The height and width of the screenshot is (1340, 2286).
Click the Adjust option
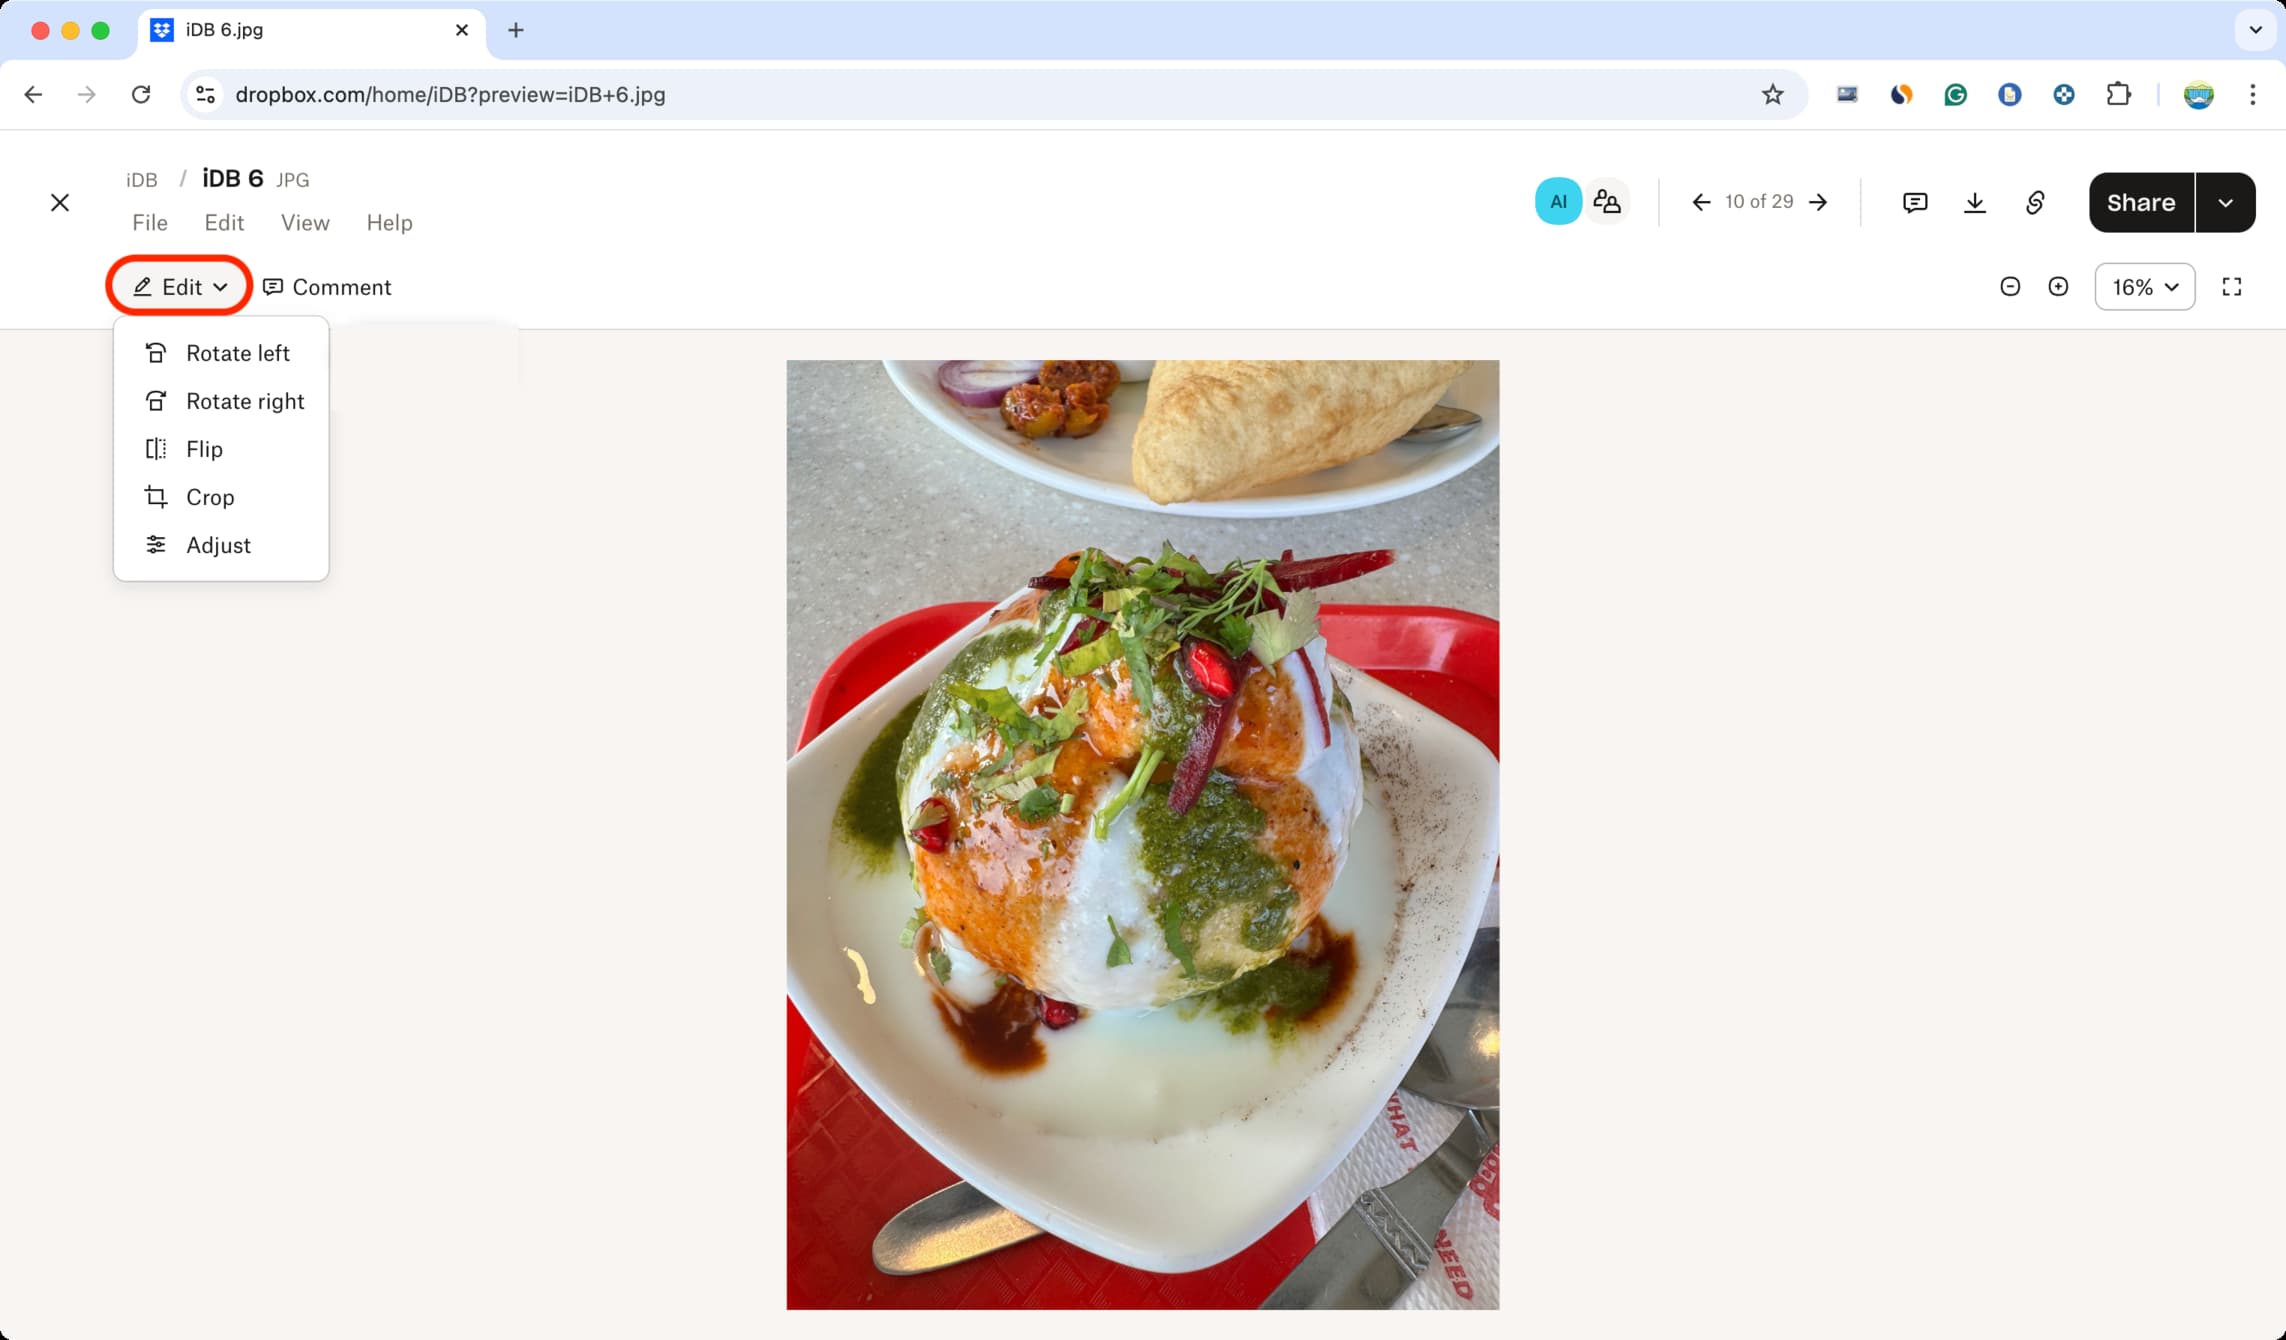[x=219, y=546]
